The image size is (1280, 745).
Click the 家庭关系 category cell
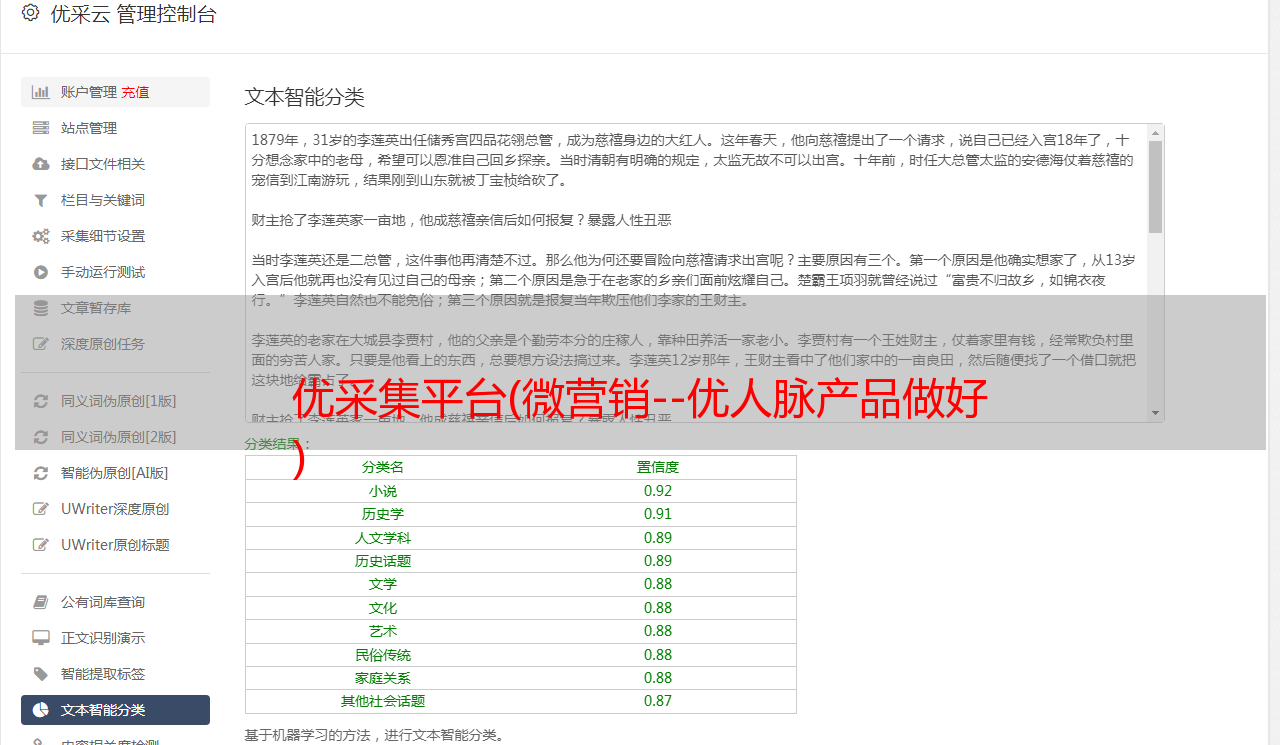(x=383, y=678)
